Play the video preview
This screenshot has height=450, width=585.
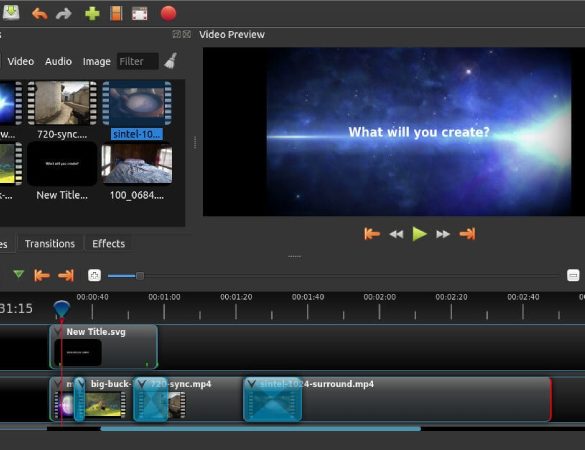(x=419, y=234)
